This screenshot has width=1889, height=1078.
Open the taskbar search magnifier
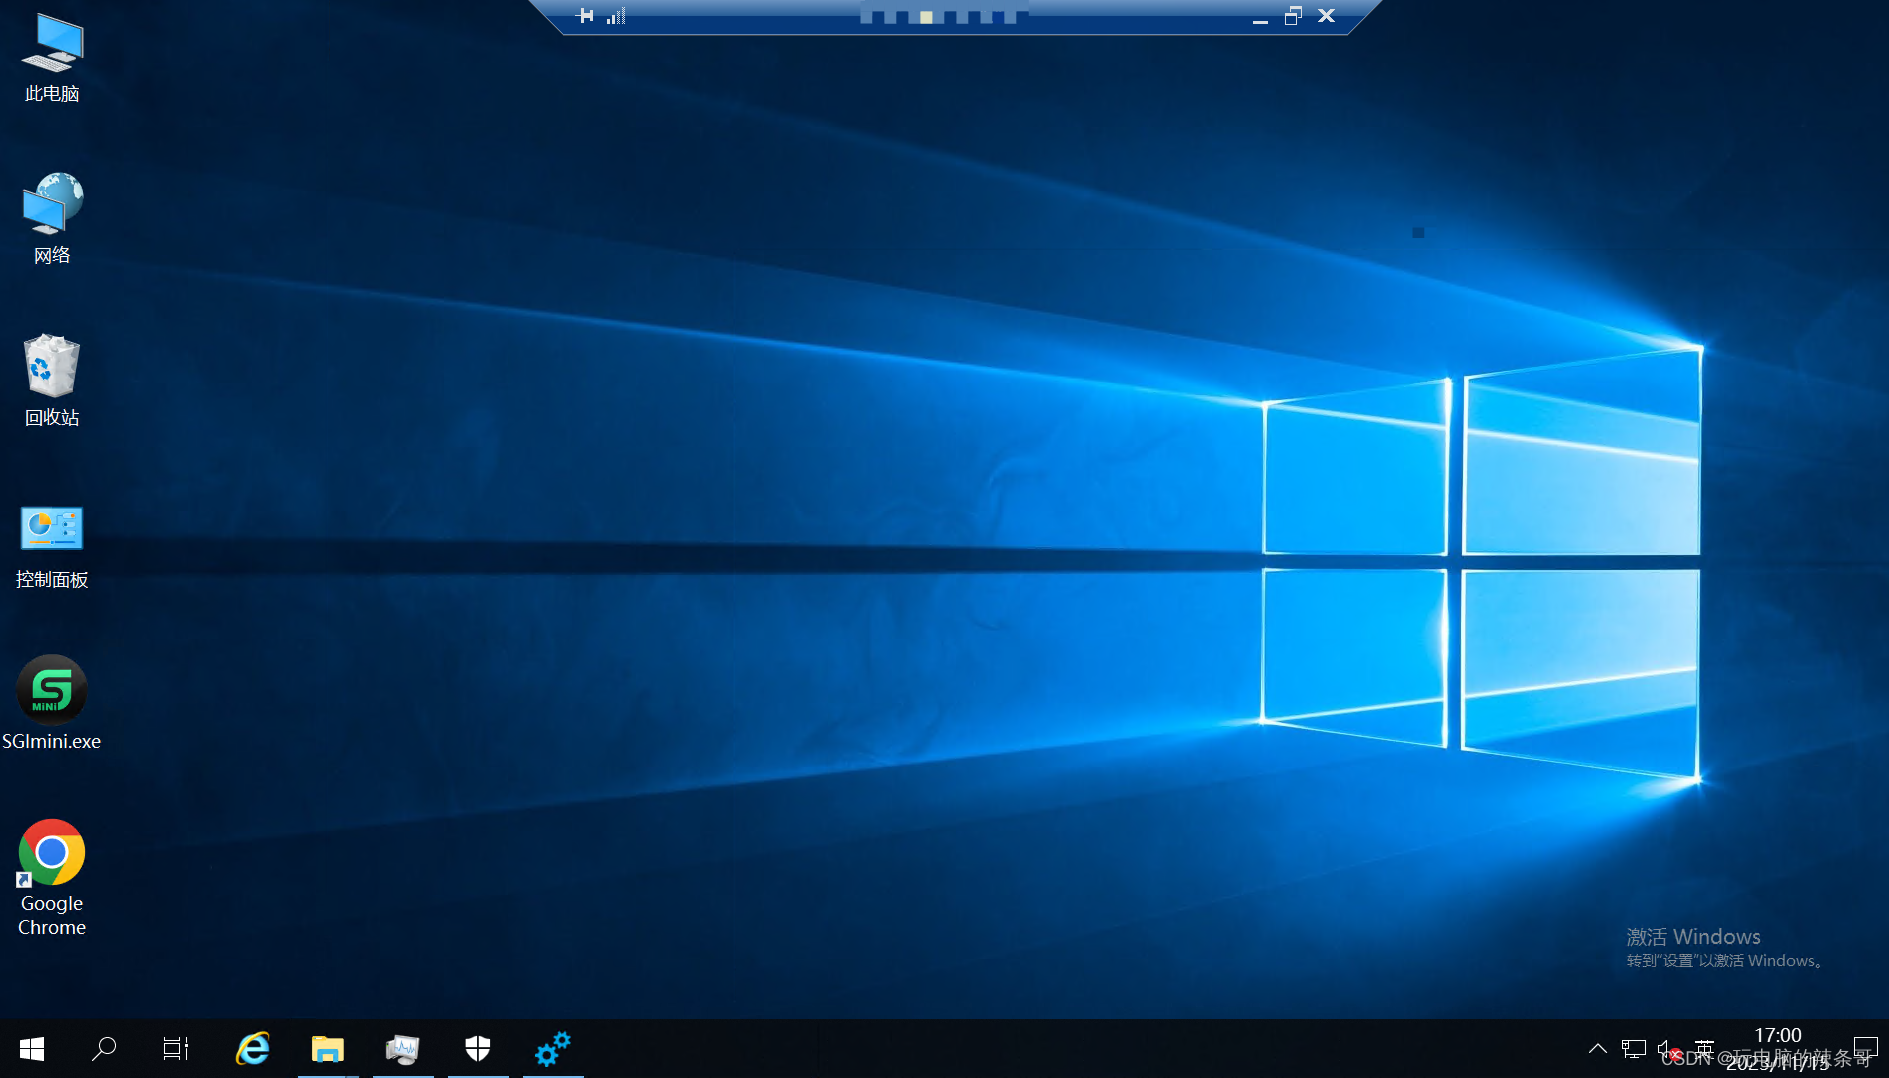point(104,1049)
